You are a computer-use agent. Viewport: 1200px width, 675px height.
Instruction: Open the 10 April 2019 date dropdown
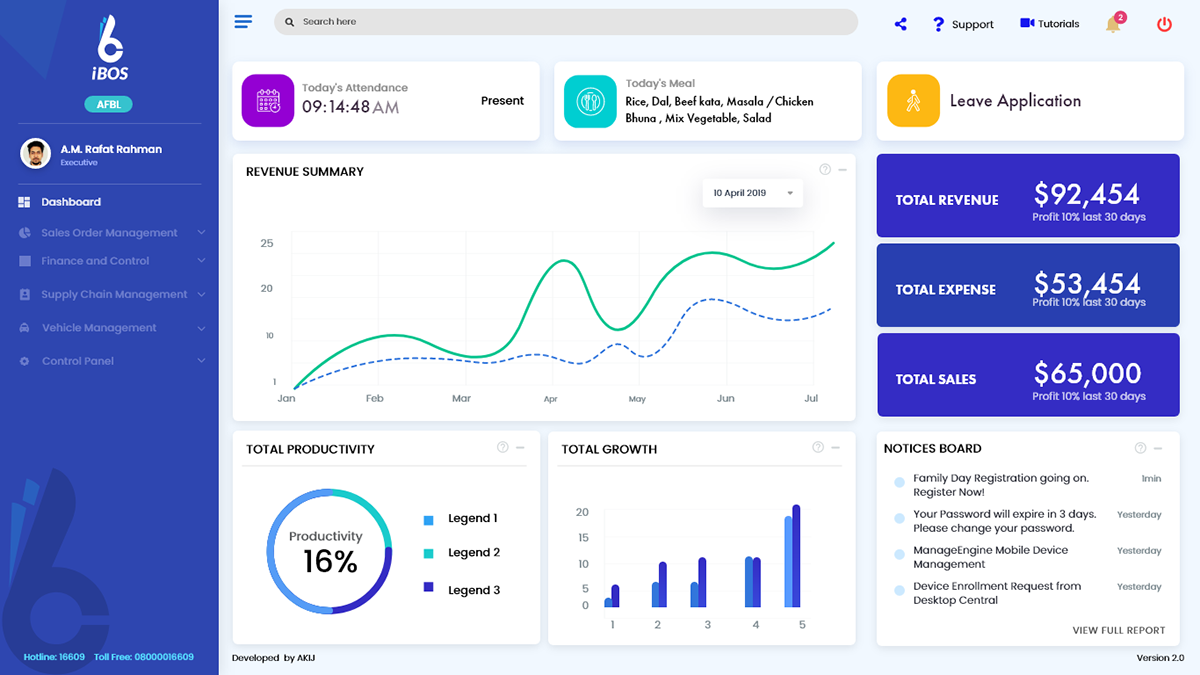point(752,193)
